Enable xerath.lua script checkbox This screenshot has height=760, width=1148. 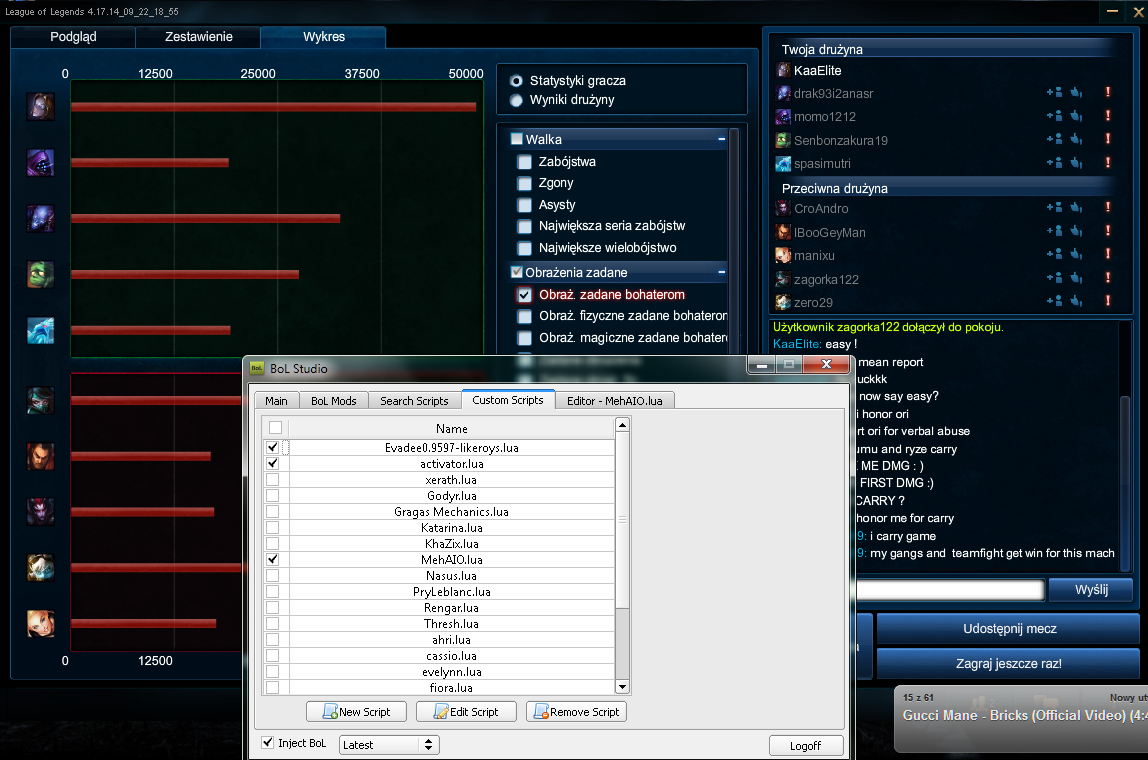[x=273, y=480]
